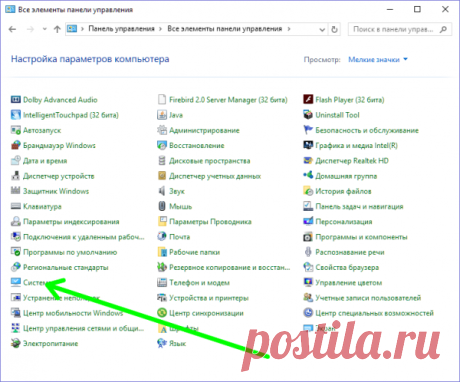Click the Uninstall Tool icon

click(308, 115)
